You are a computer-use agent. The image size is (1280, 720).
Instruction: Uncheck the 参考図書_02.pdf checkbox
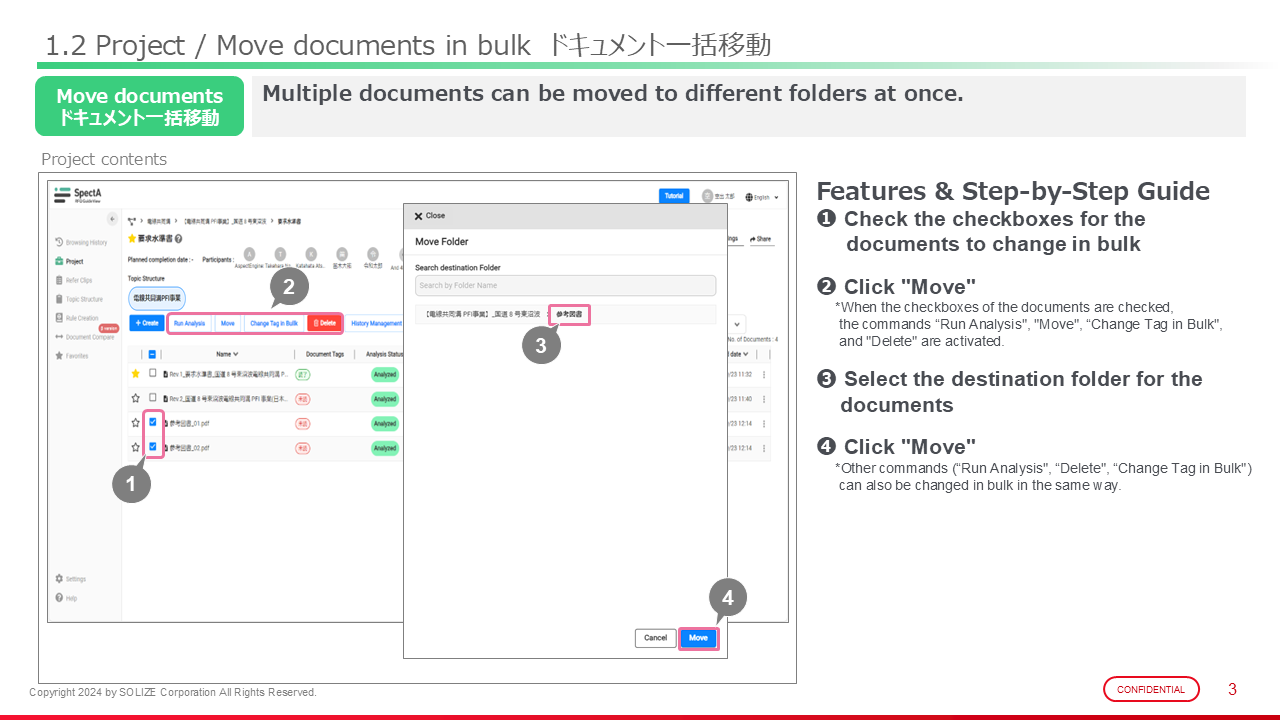(153, 447)
